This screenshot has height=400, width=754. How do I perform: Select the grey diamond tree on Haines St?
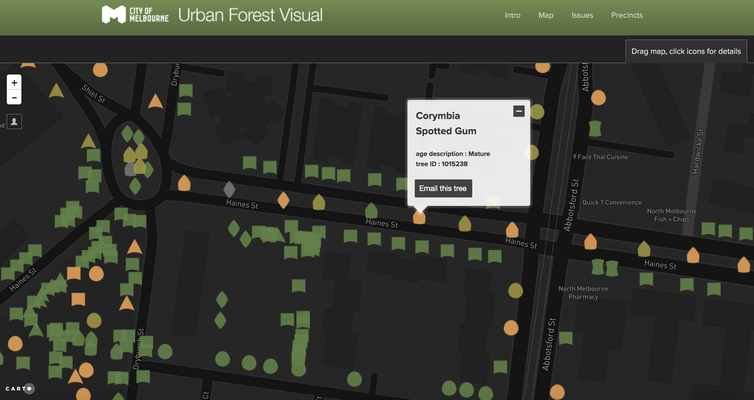(229, 189)
